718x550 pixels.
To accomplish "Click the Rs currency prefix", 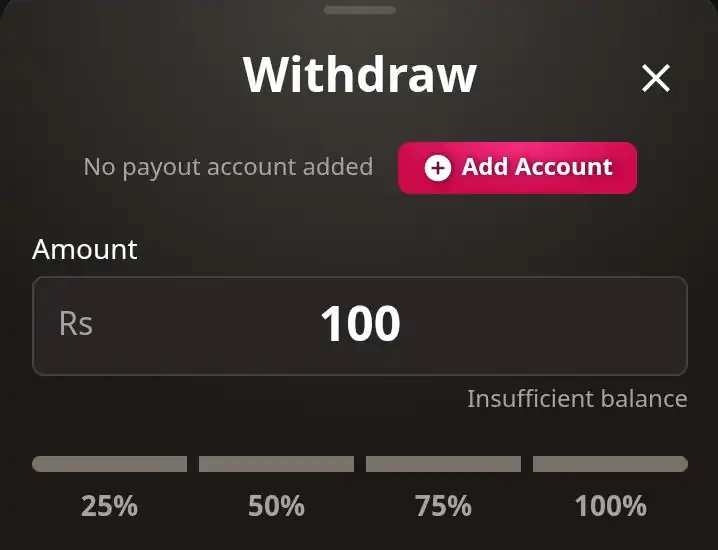I will pyautogui.click(x=76, y=324).
